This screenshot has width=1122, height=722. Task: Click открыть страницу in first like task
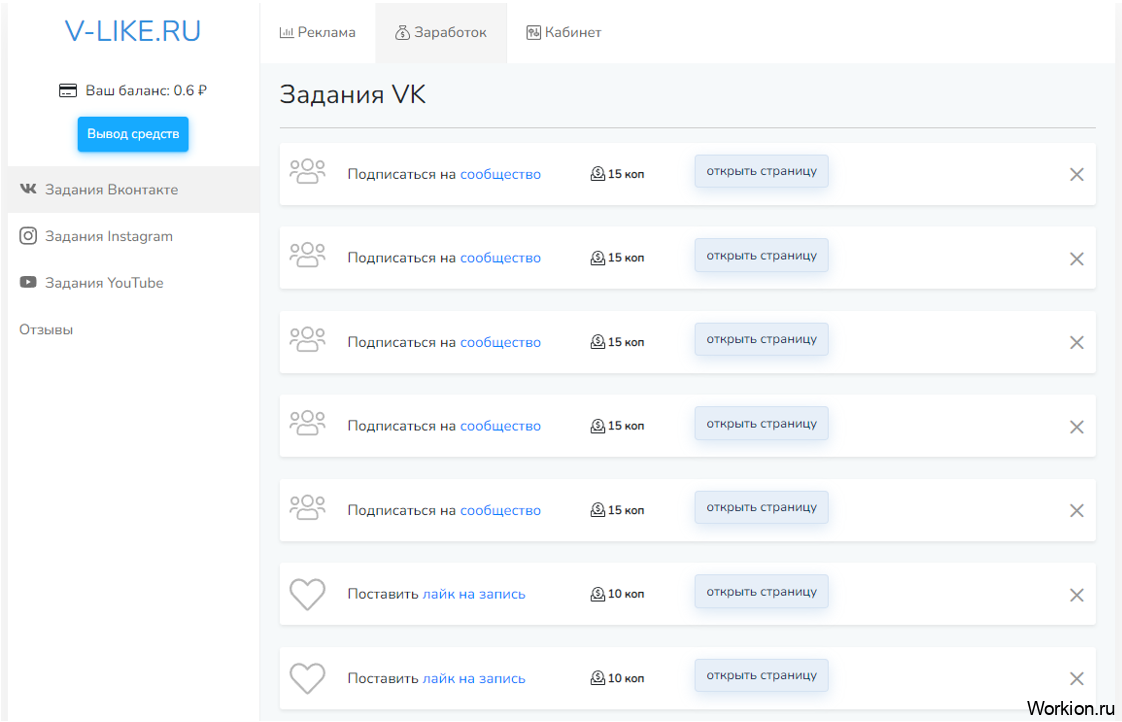(761, 592)
